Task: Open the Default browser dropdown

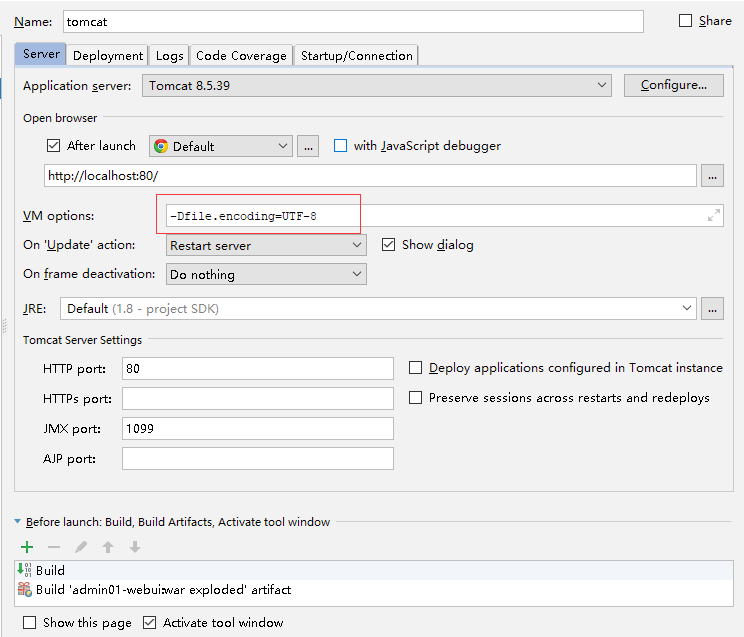Action: 221,146
